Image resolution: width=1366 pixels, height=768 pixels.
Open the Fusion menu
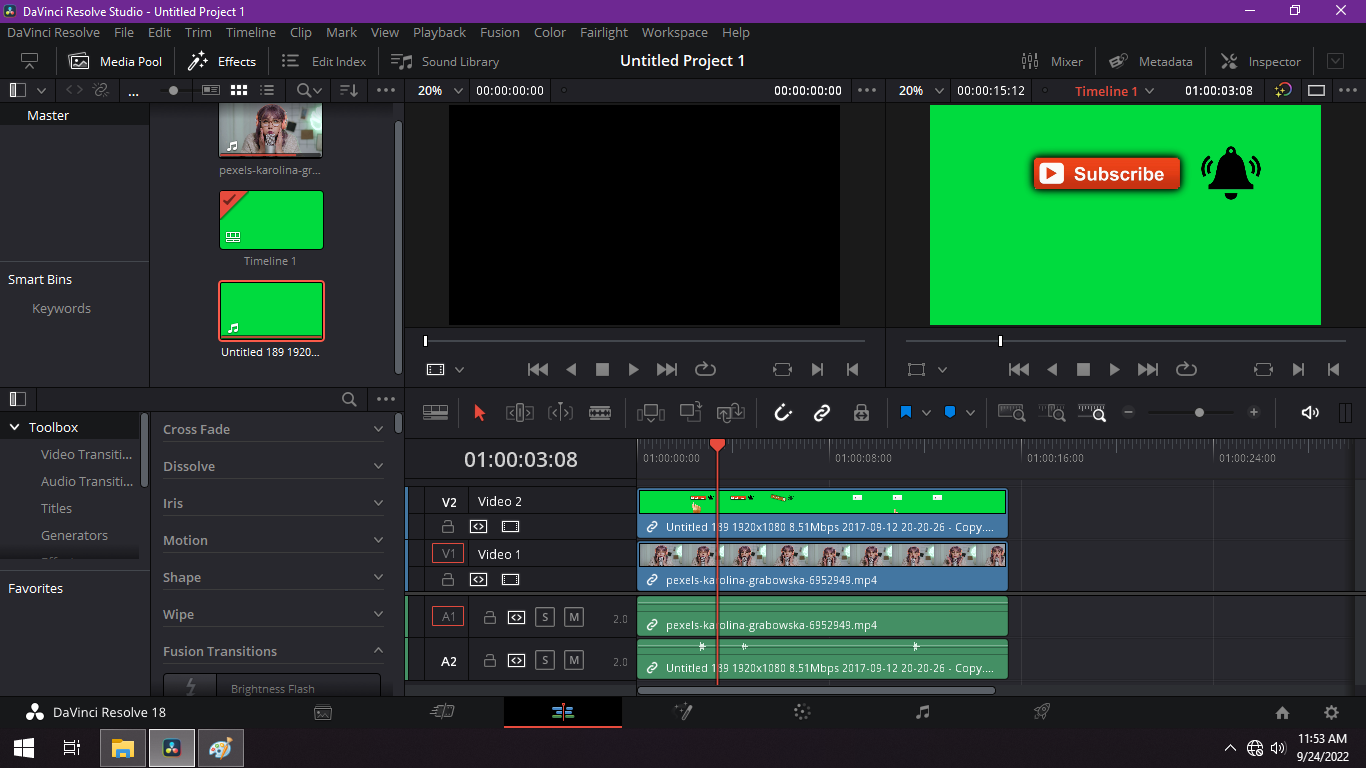(500, 32)
